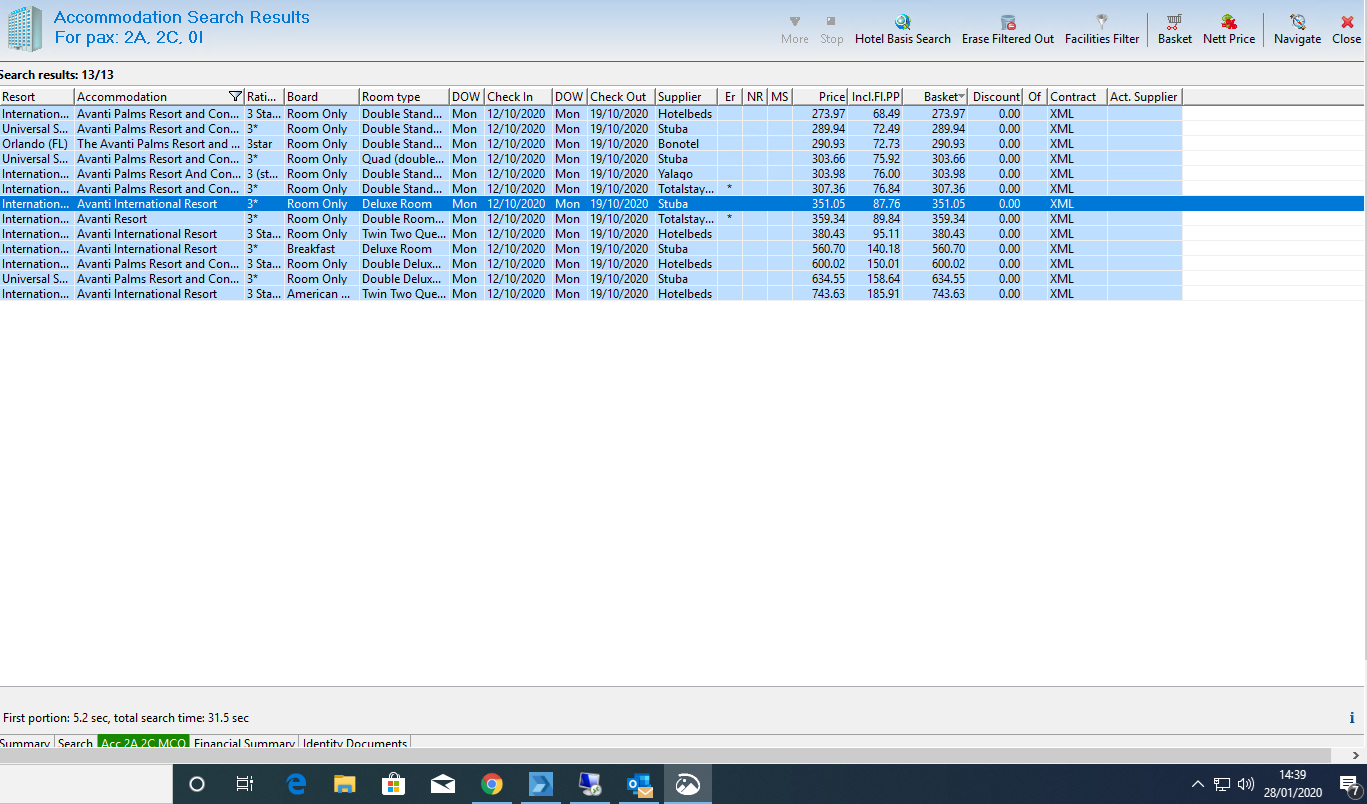The width and height of the screenshot is (1367, 804).
Task: Open Remote Desktop icon on taskbar
Action: 590,784
